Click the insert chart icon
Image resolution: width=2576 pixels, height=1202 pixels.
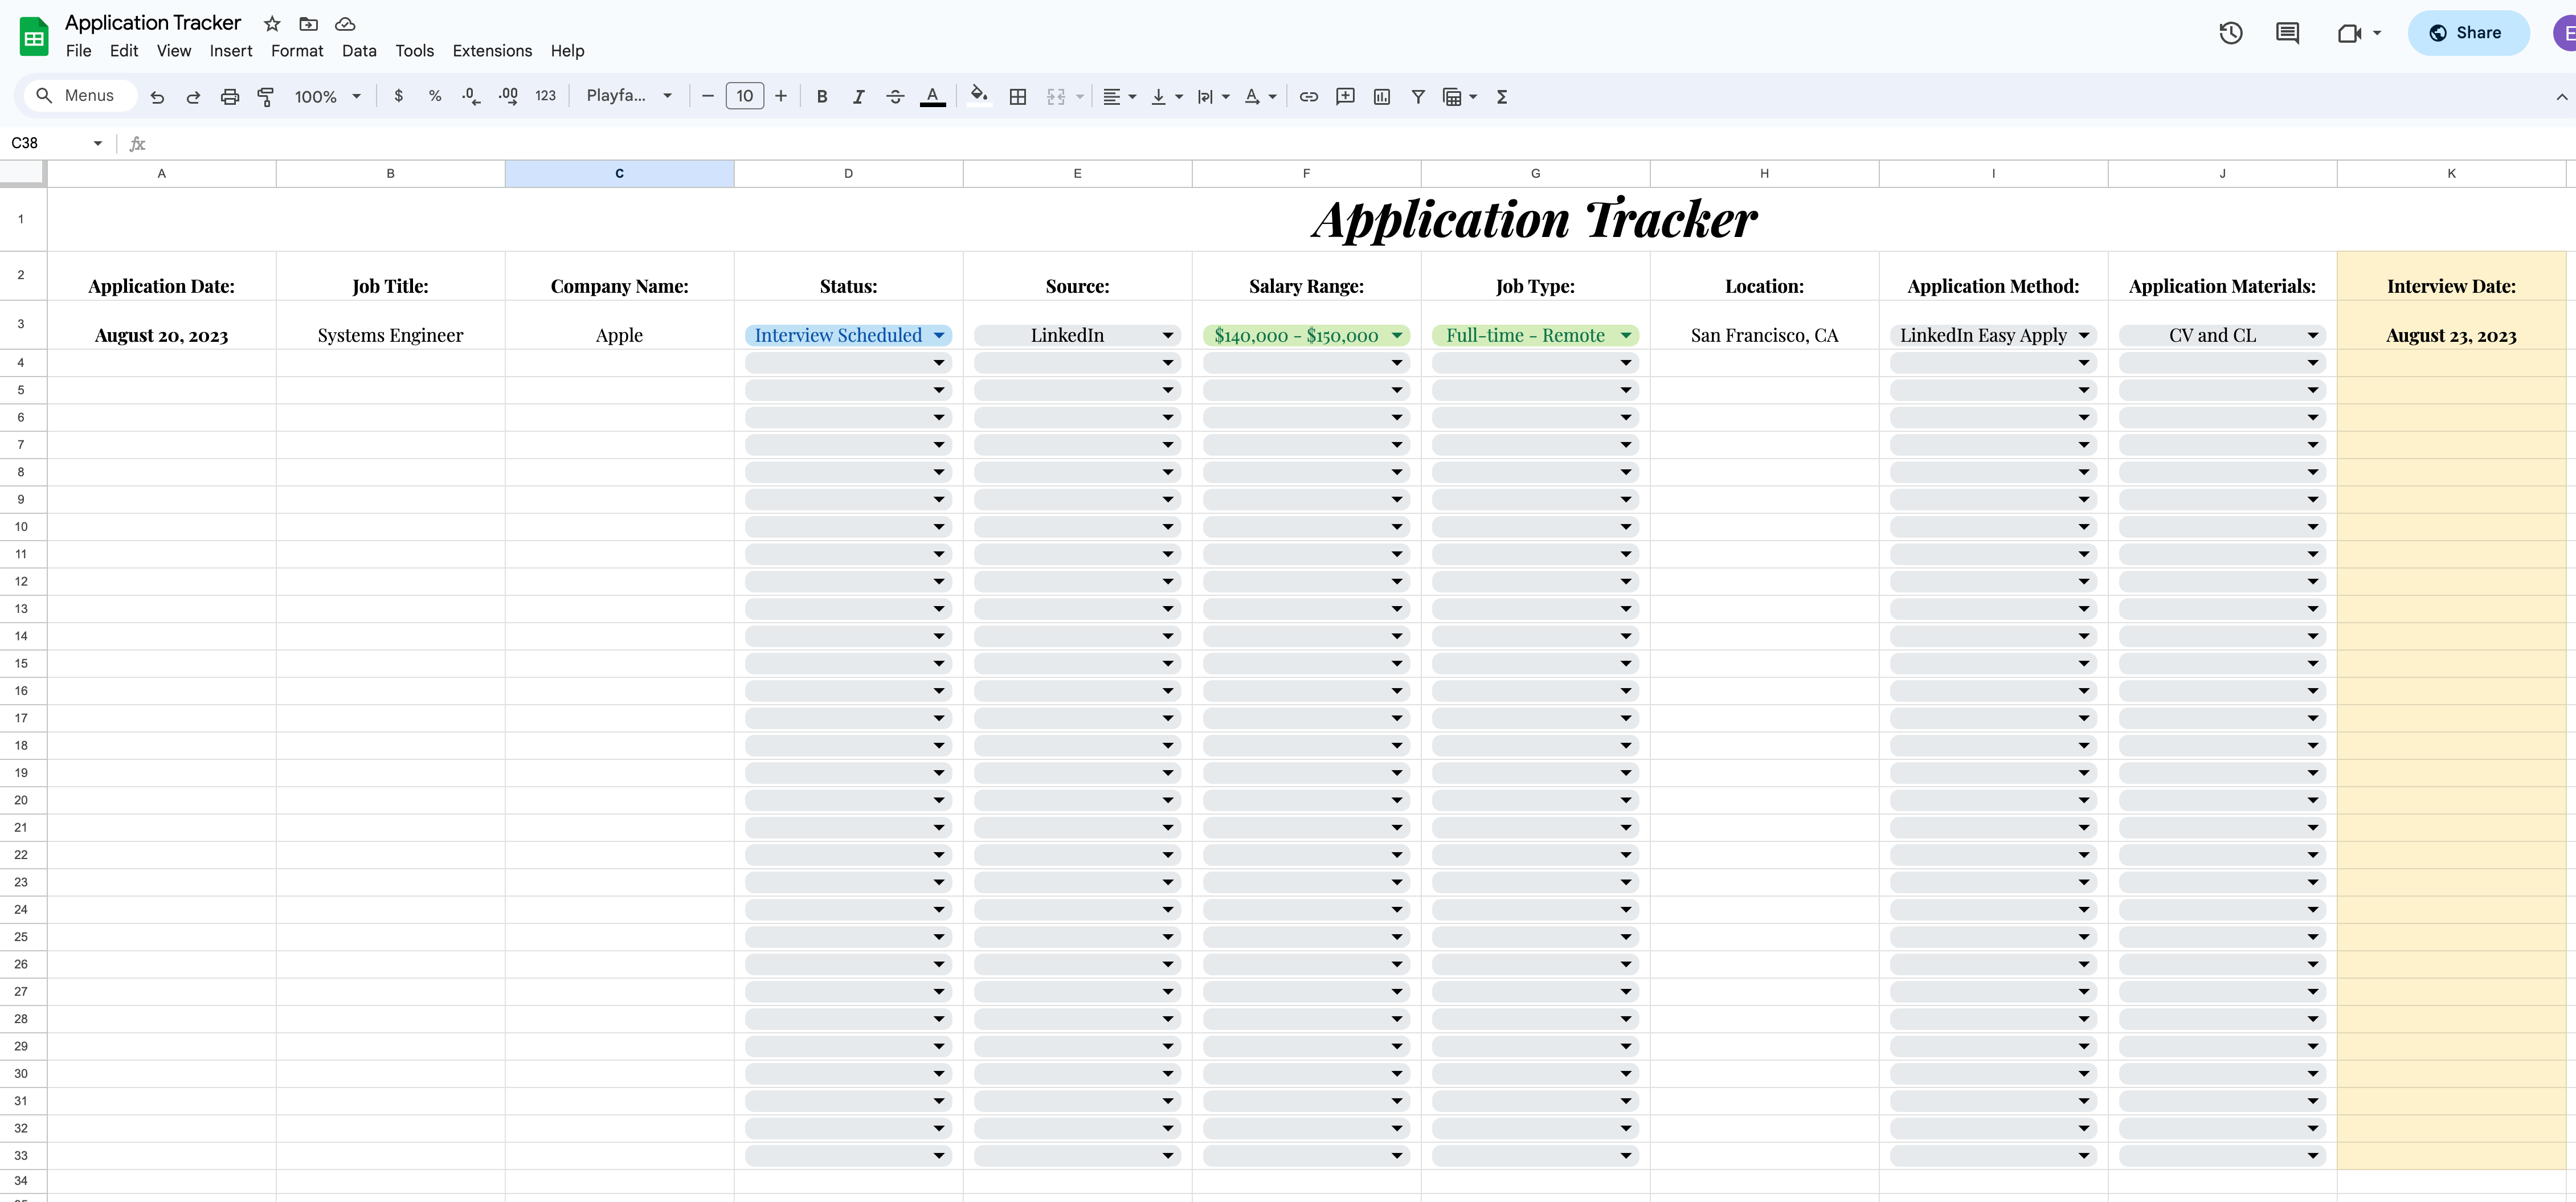coord(1382,97)
